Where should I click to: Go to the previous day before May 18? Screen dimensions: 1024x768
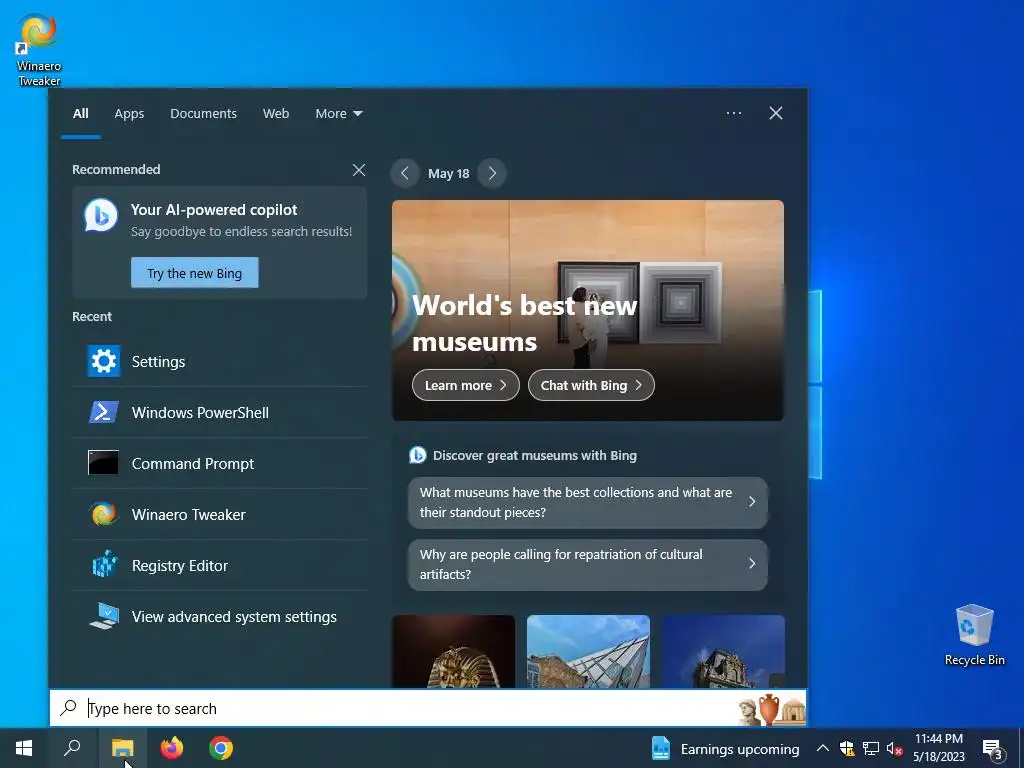[405, 174]
